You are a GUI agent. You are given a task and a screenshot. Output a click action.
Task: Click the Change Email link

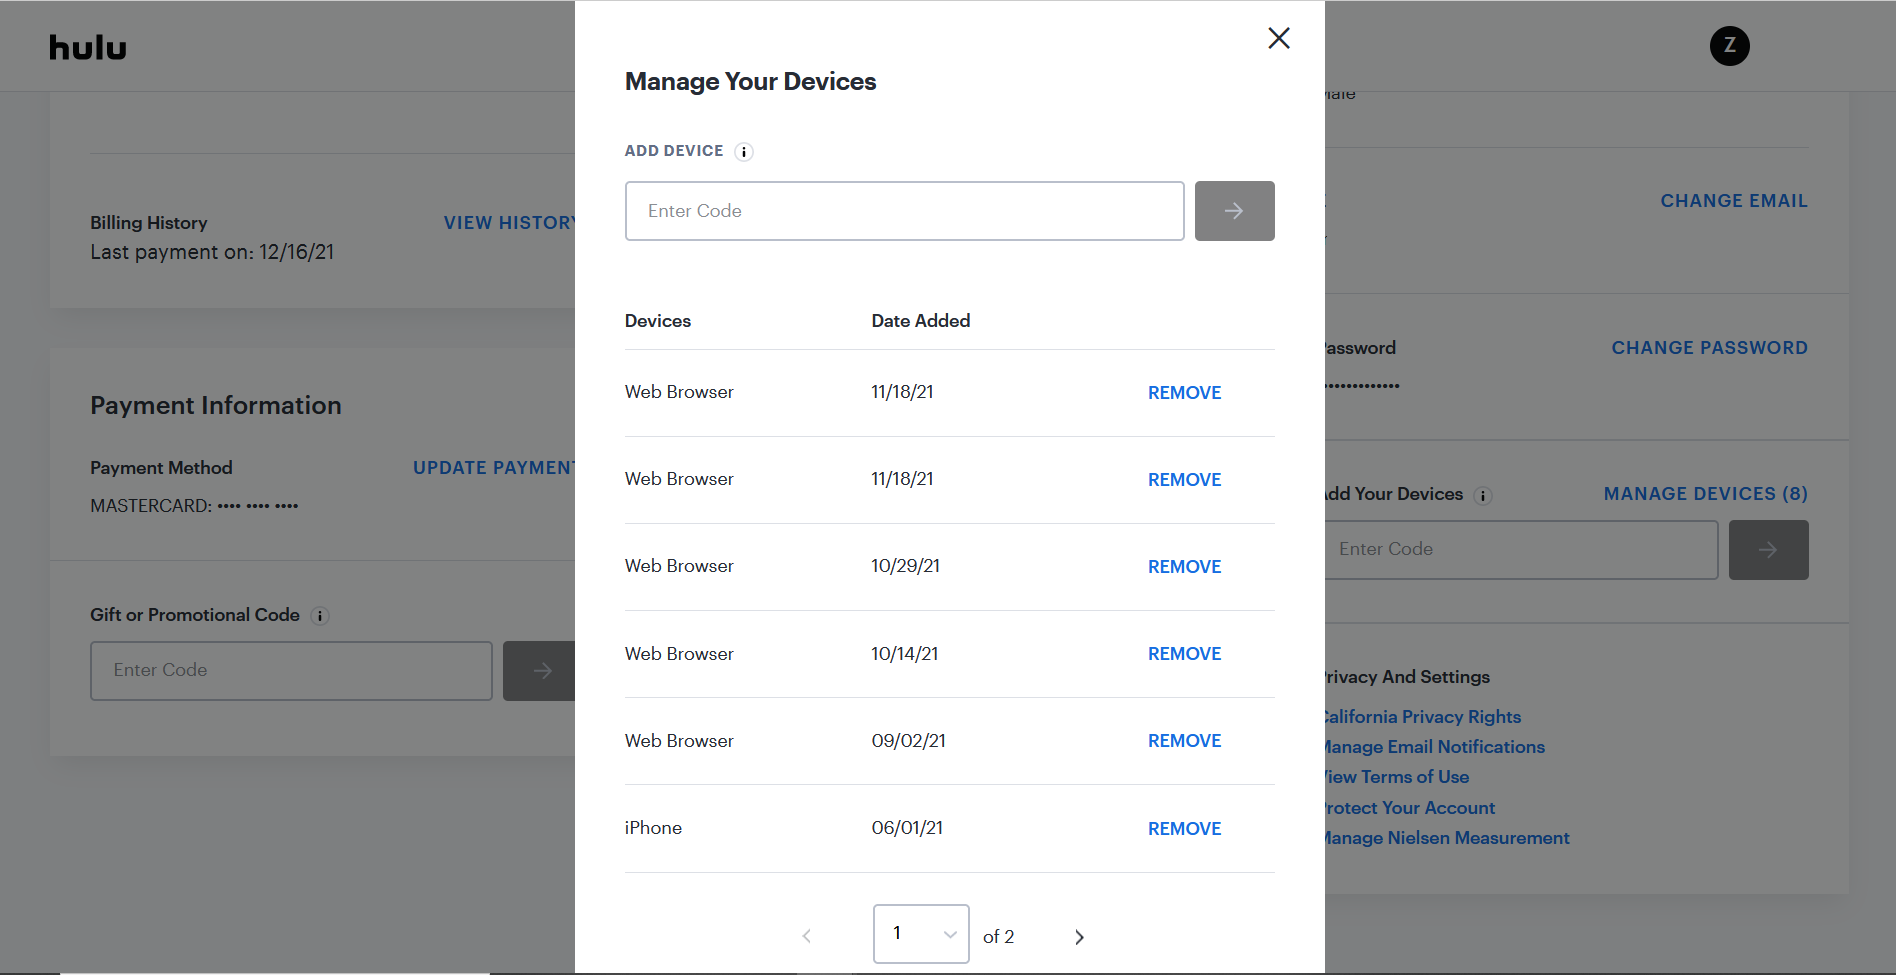(x=1733, y=201)
